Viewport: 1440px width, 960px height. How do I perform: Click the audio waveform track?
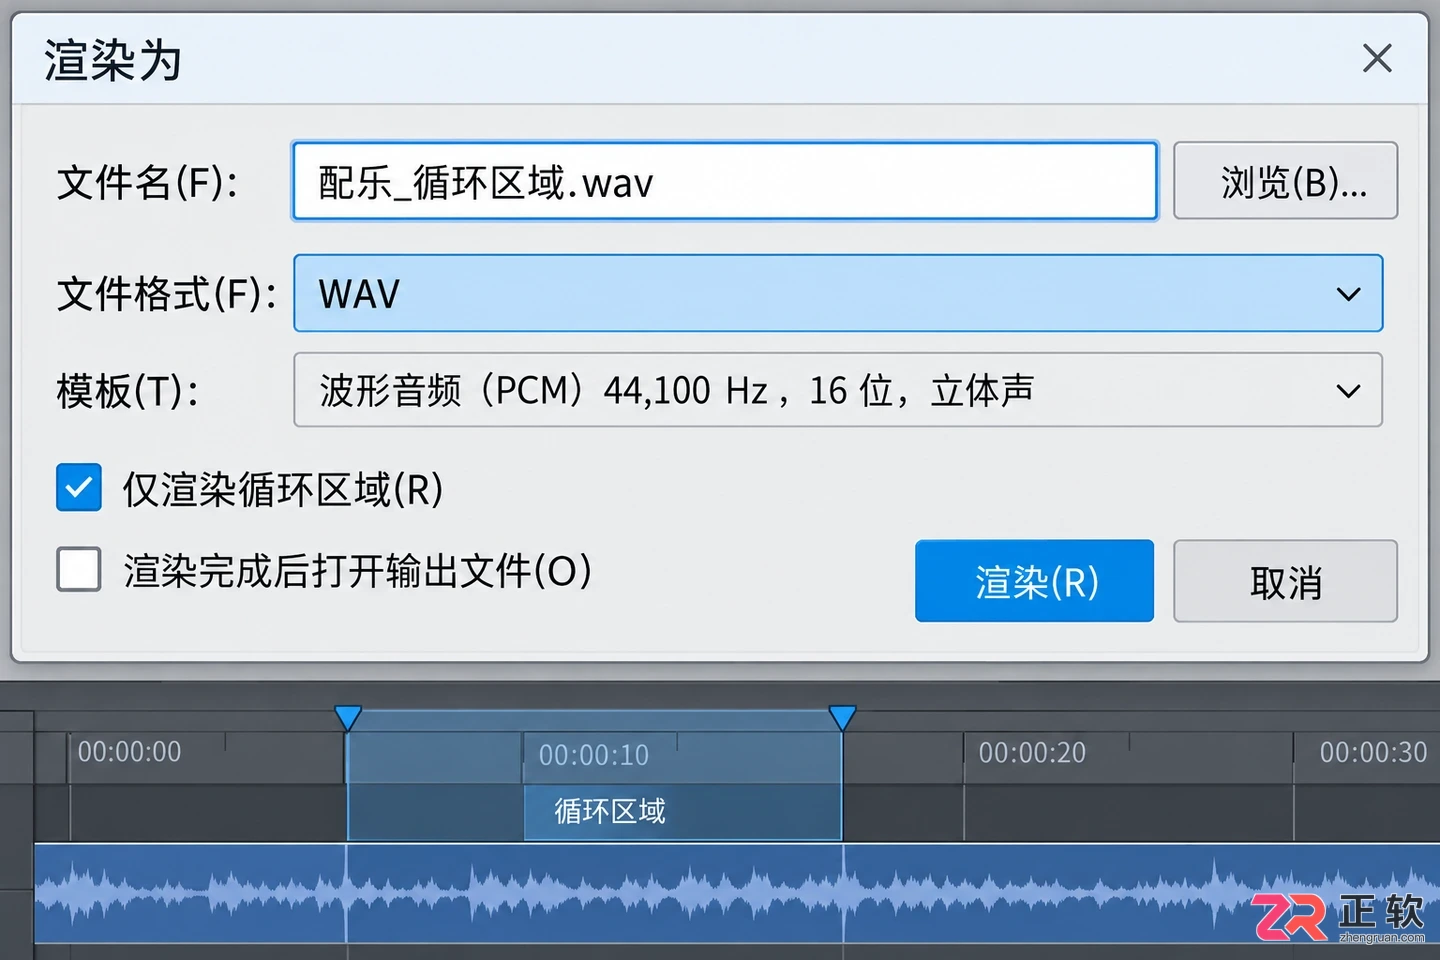click(x=737, y=893)
